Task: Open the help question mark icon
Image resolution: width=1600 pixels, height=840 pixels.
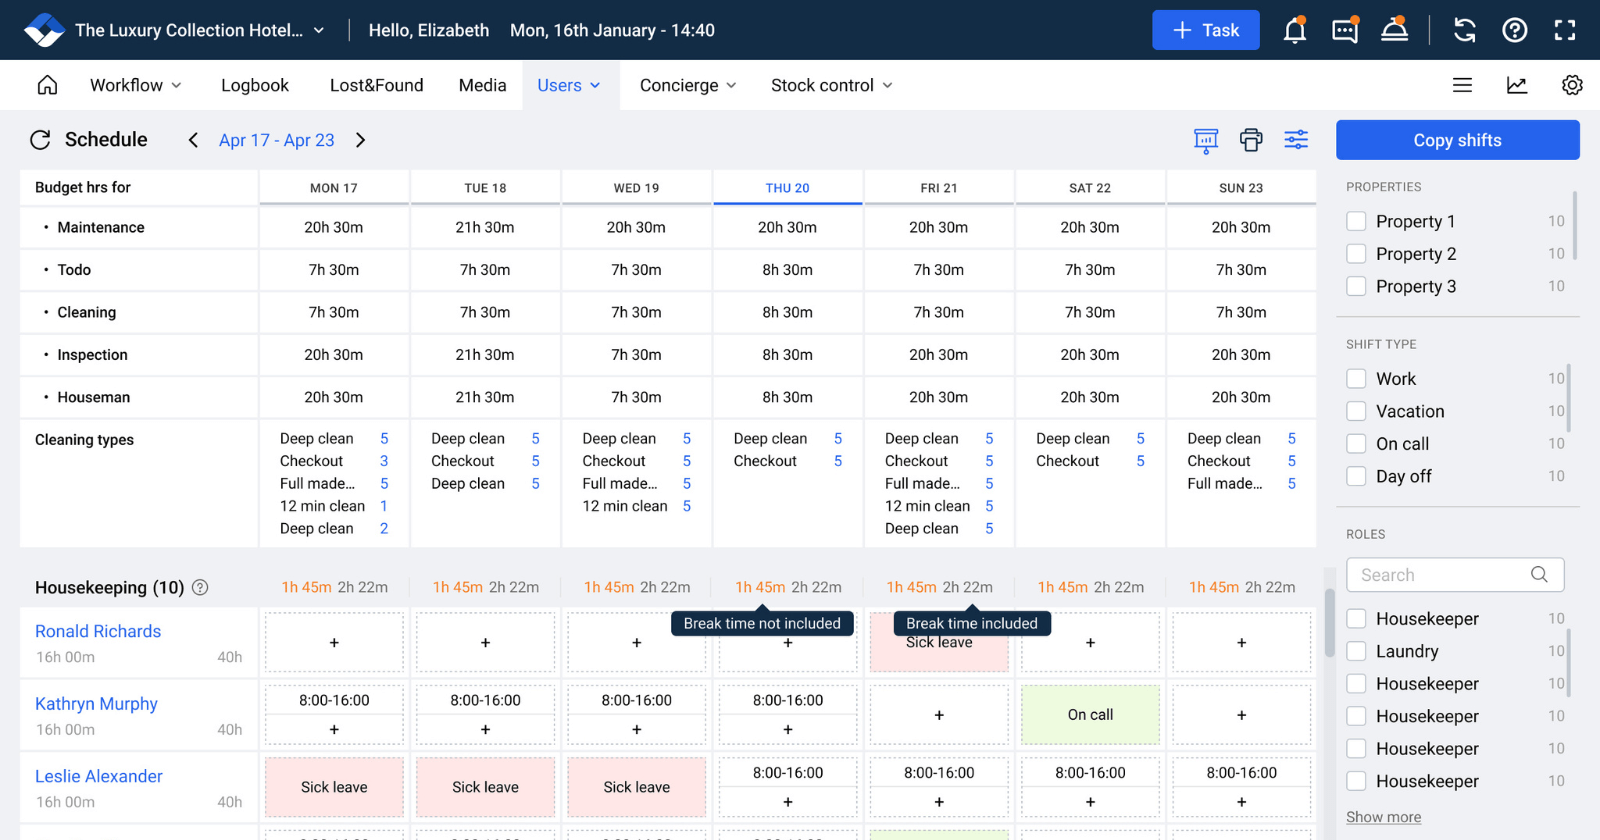Action: pos(1515,30)
